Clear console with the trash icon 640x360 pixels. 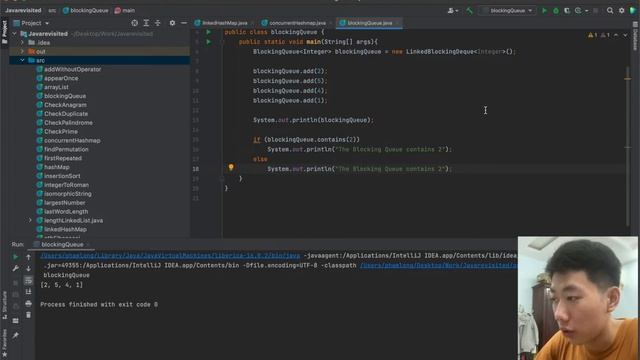click(x=29, y=315)
